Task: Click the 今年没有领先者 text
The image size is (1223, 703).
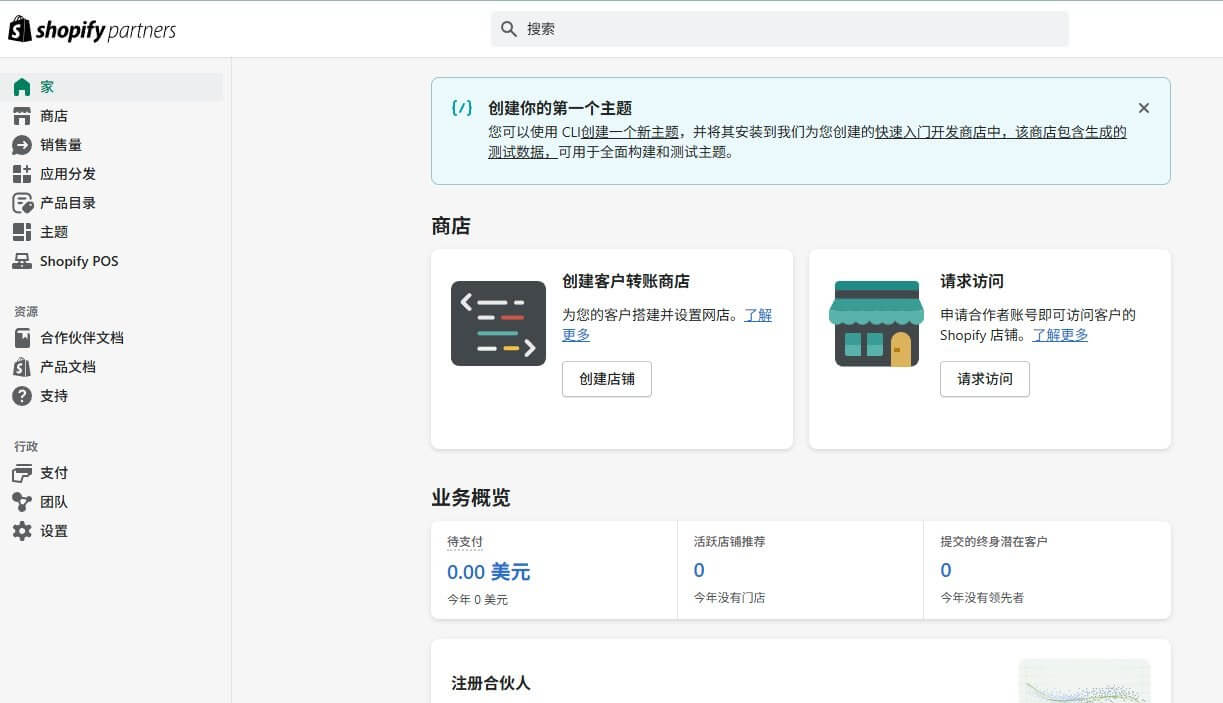Action: click(982, 598)
